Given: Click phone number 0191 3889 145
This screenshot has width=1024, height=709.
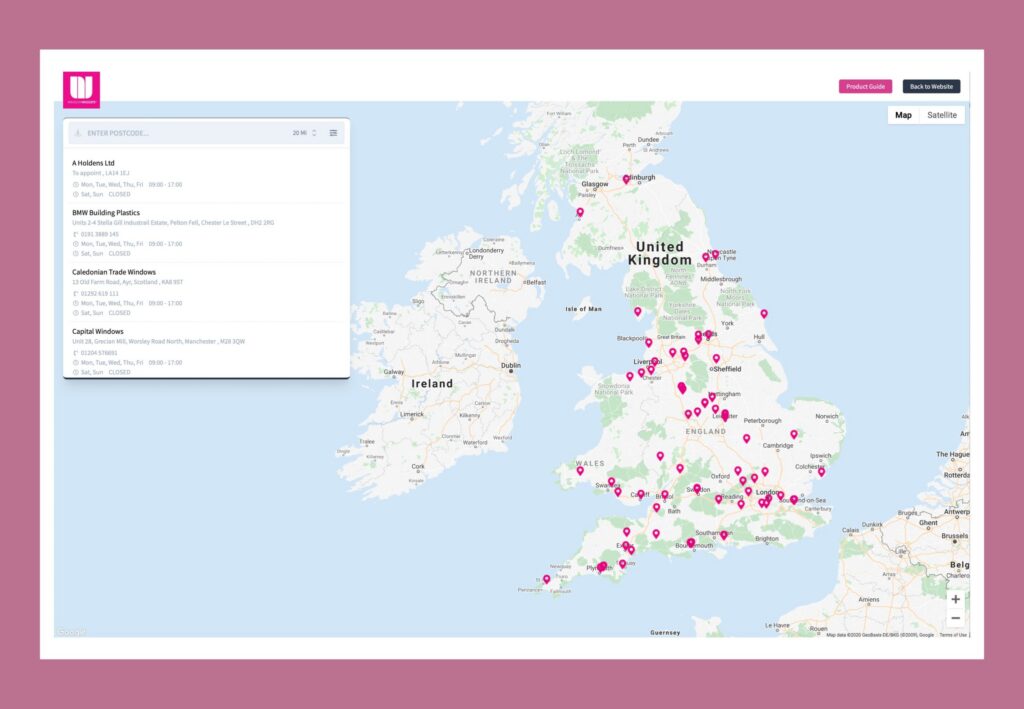Looking at the screenshot, I should 99,234.
